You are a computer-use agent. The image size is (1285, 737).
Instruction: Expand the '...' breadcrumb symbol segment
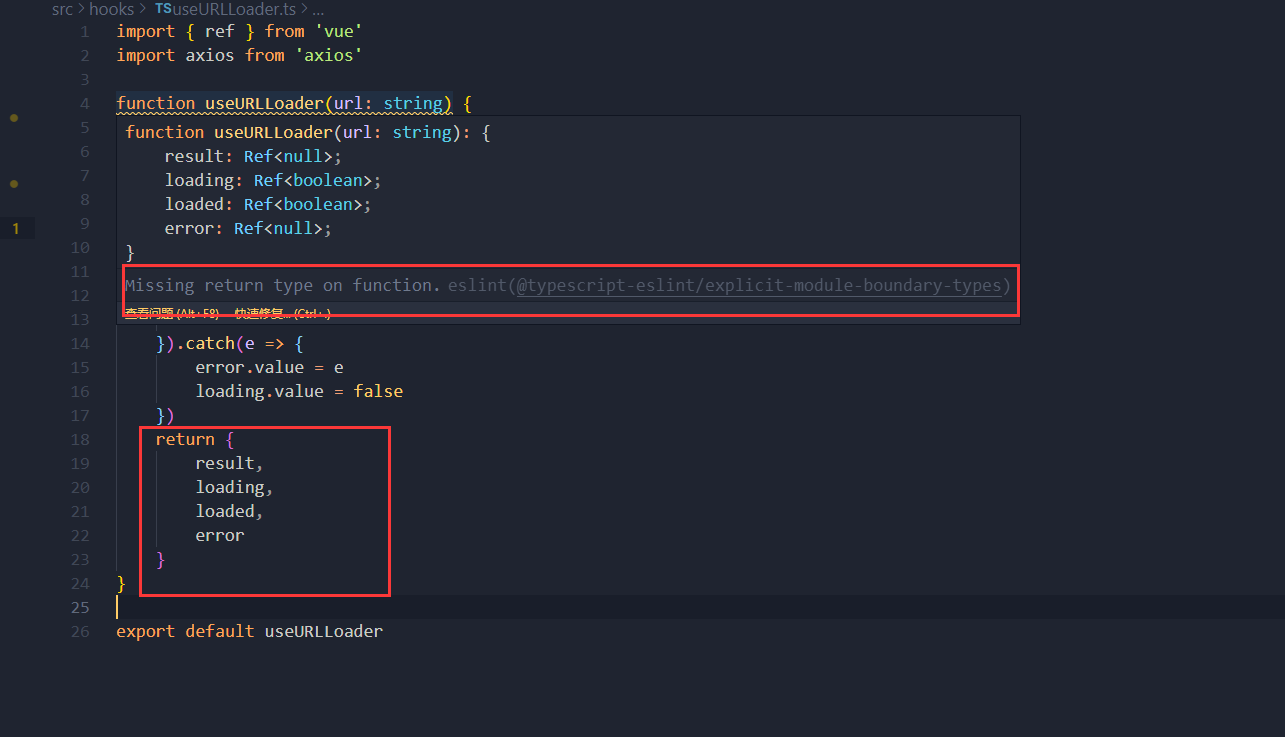tap(319, 9)
